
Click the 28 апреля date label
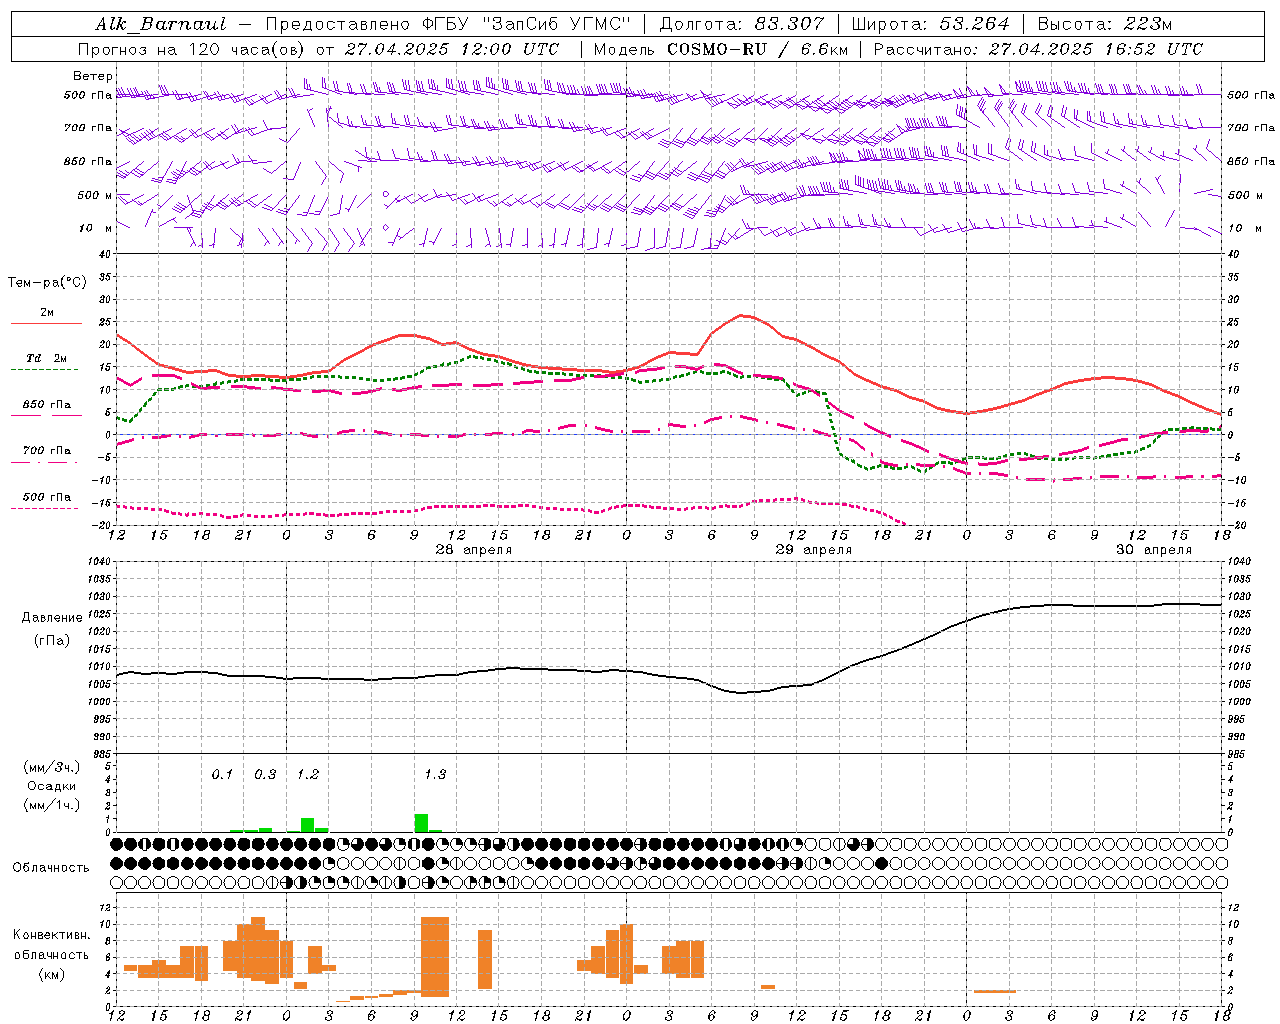(x=473, y=550)
